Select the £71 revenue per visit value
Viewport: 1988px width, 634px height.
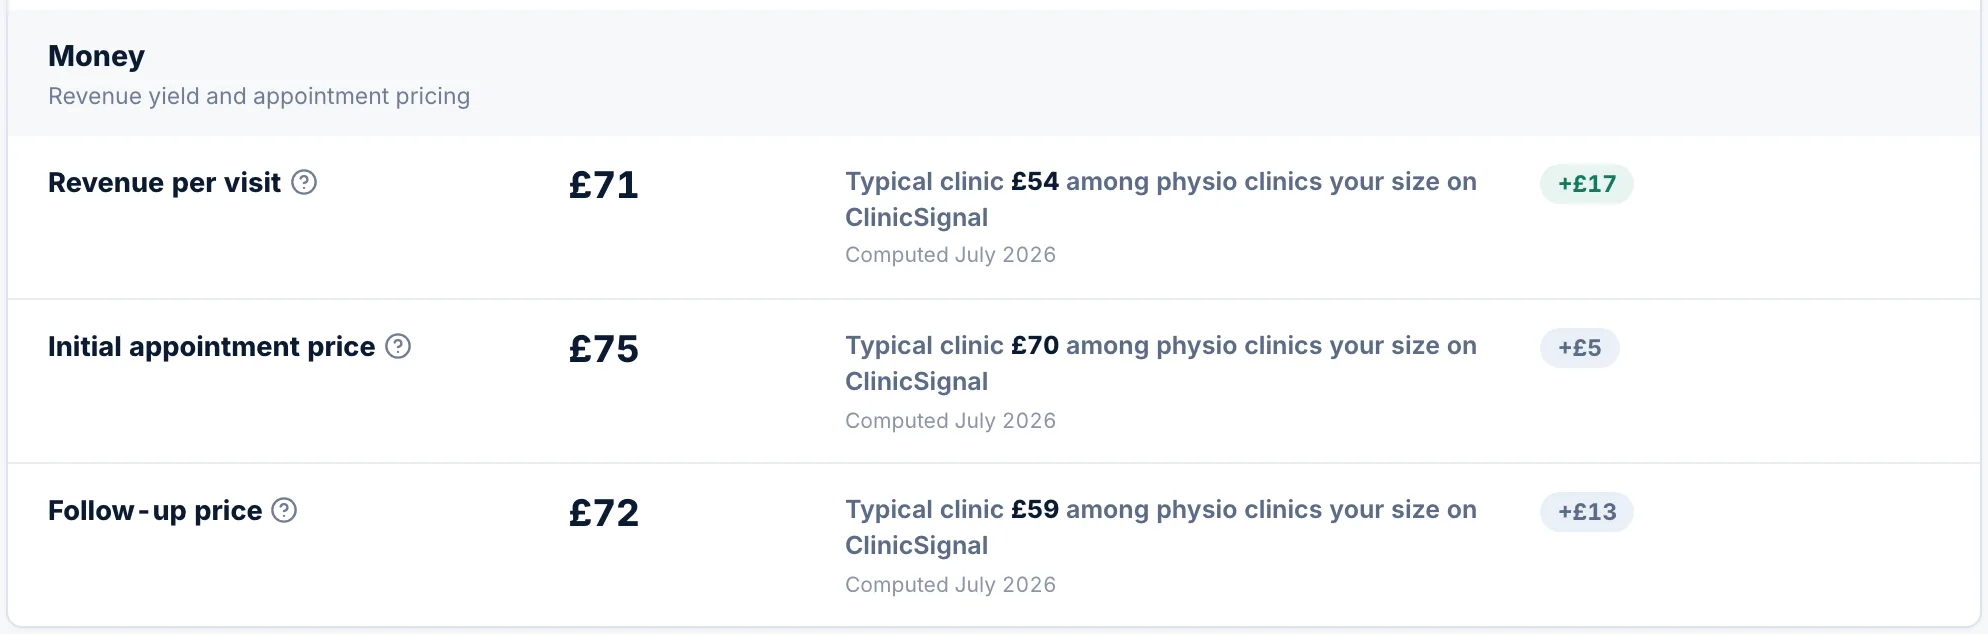tap(603, 185)
